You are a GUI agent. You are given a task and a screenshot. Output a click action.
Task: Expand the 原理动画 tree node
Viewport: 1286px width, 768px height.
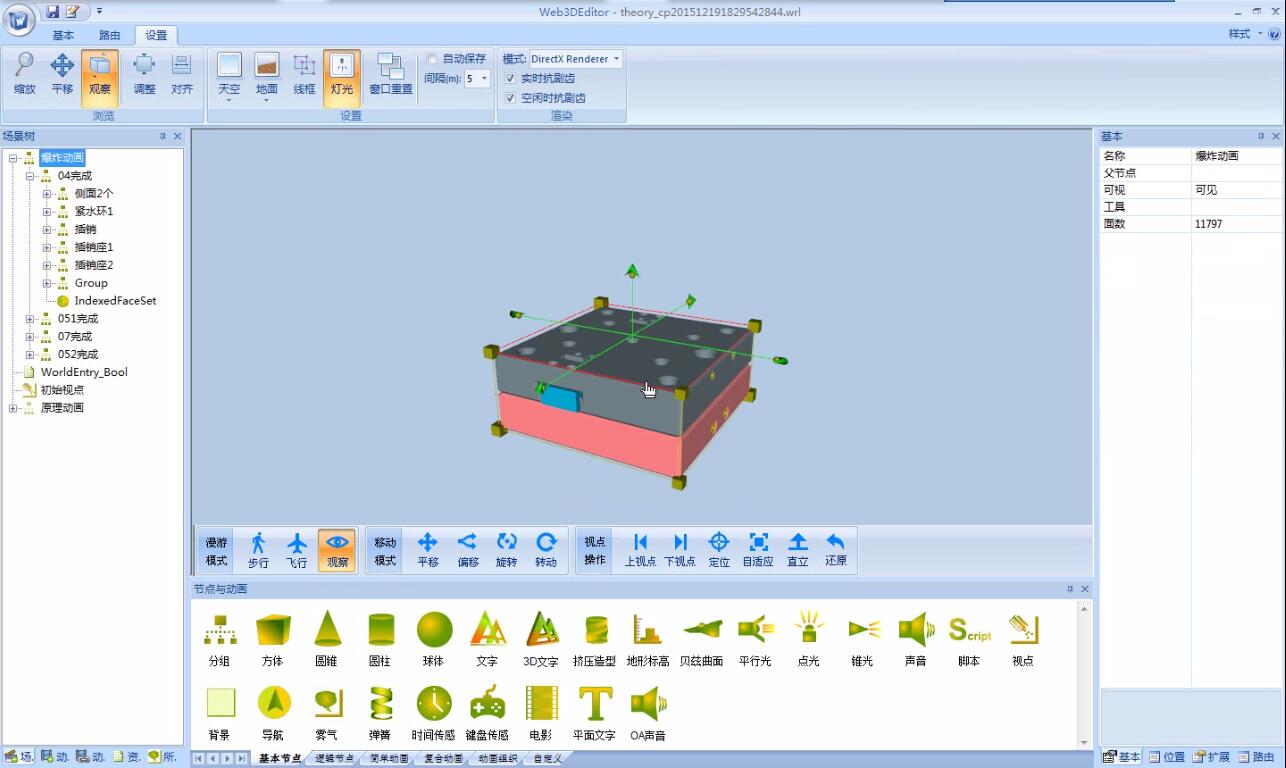click(x=13, y=408)
